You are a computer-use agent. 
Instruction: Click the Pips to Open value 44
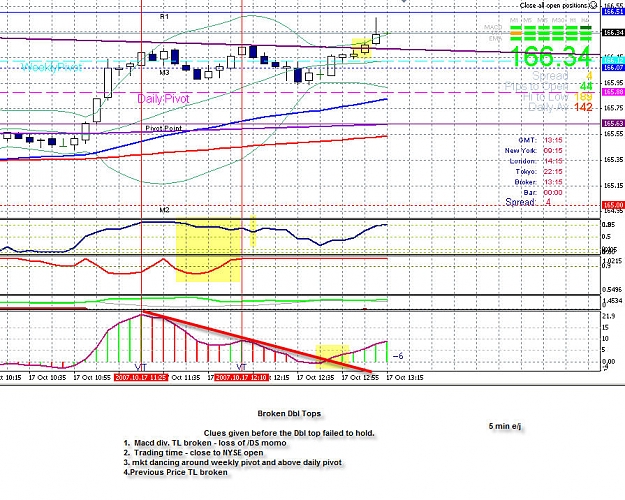586,86
